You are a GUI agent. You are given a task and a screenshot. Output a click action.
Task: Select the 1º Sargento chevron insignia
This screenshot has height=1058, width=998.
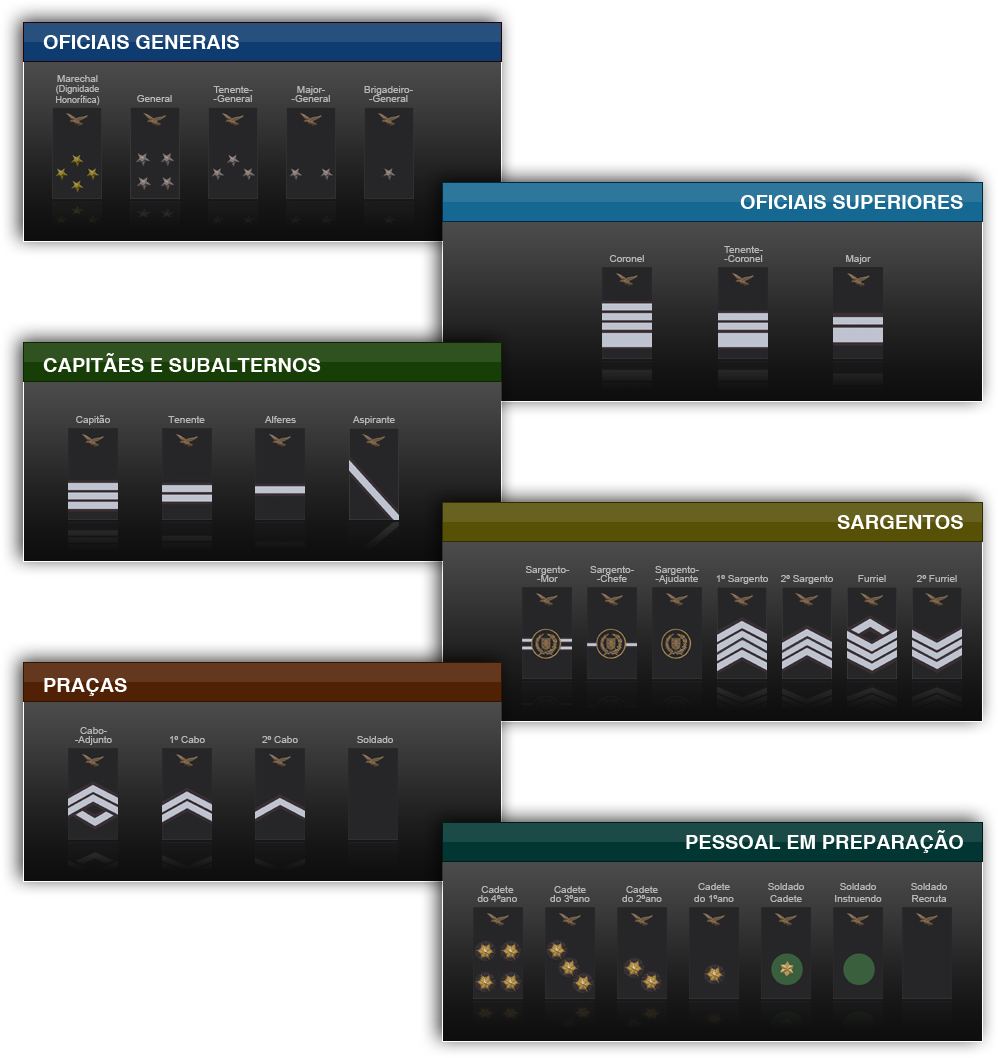pyautogui.click(x=742, y=633)
